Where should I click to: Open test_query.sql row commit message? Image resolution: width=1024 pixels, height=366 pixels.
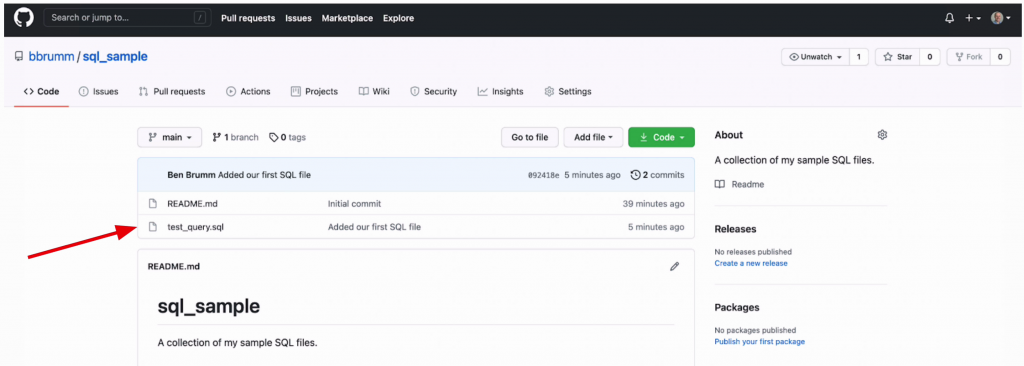(374, 227)
